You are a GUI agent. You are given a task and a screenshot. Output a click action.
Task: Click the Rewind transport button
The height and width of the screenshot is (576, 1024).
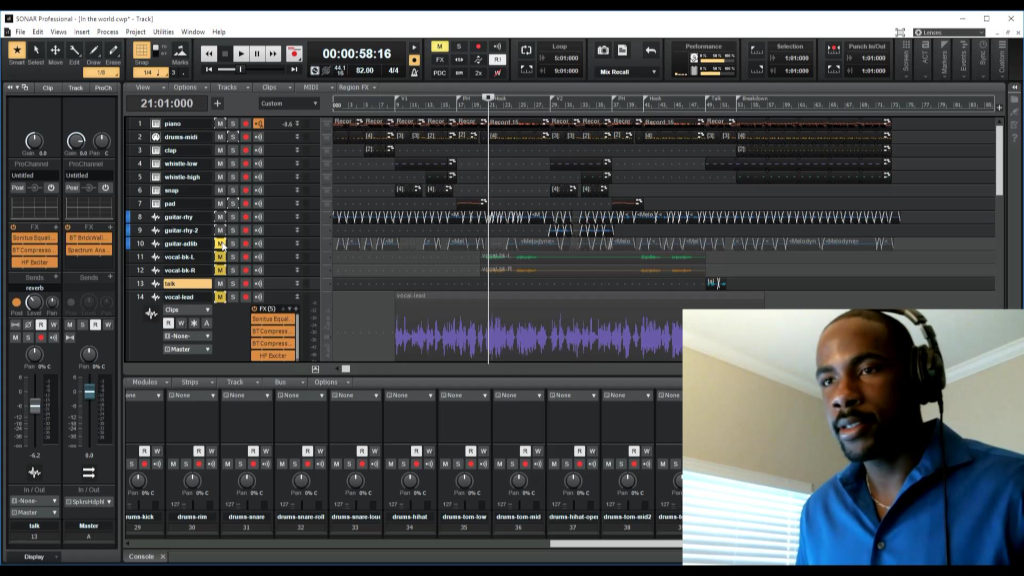pos(209,54)
